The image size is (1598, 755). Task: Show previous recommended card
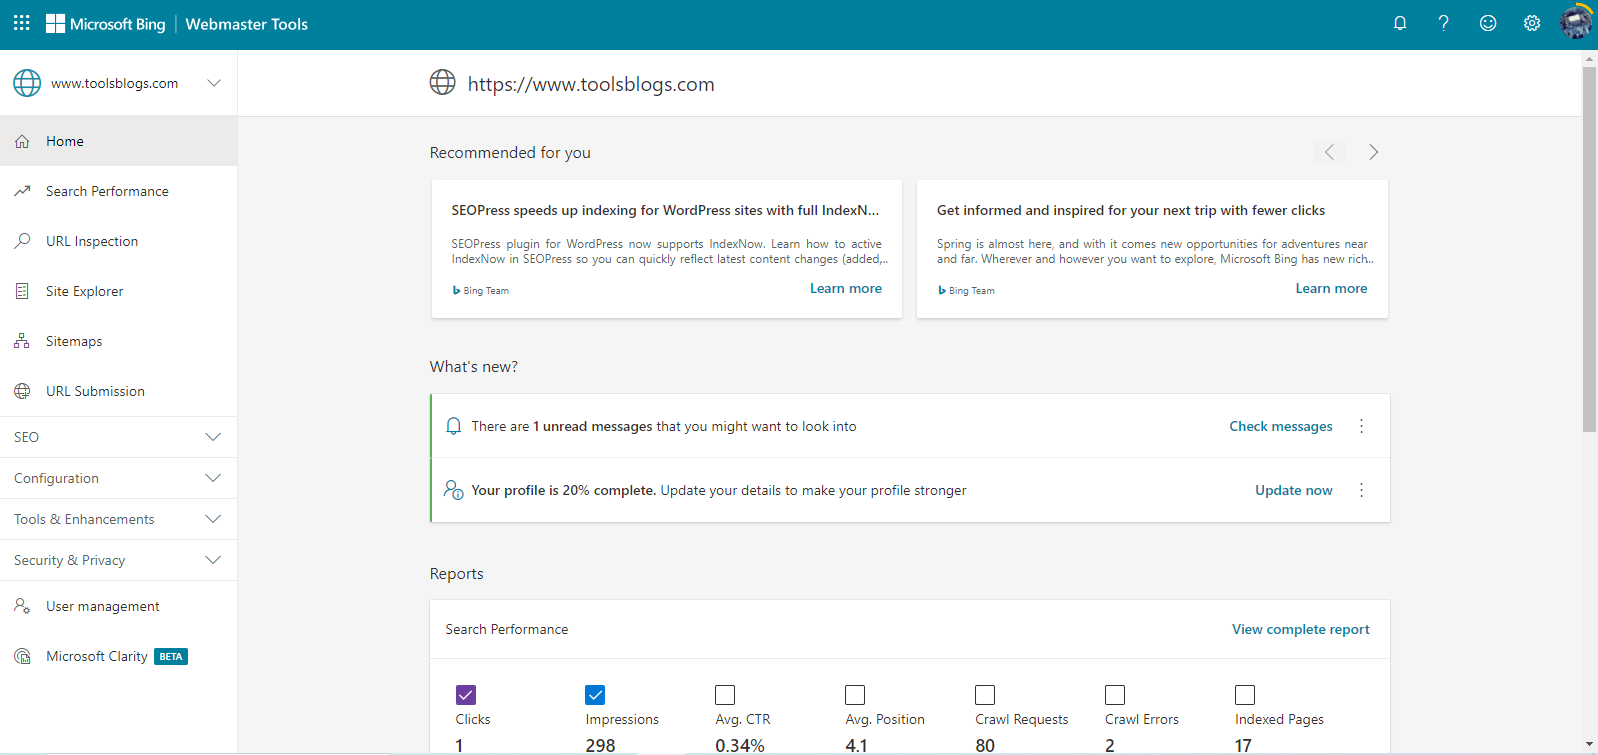(1329, 152)
